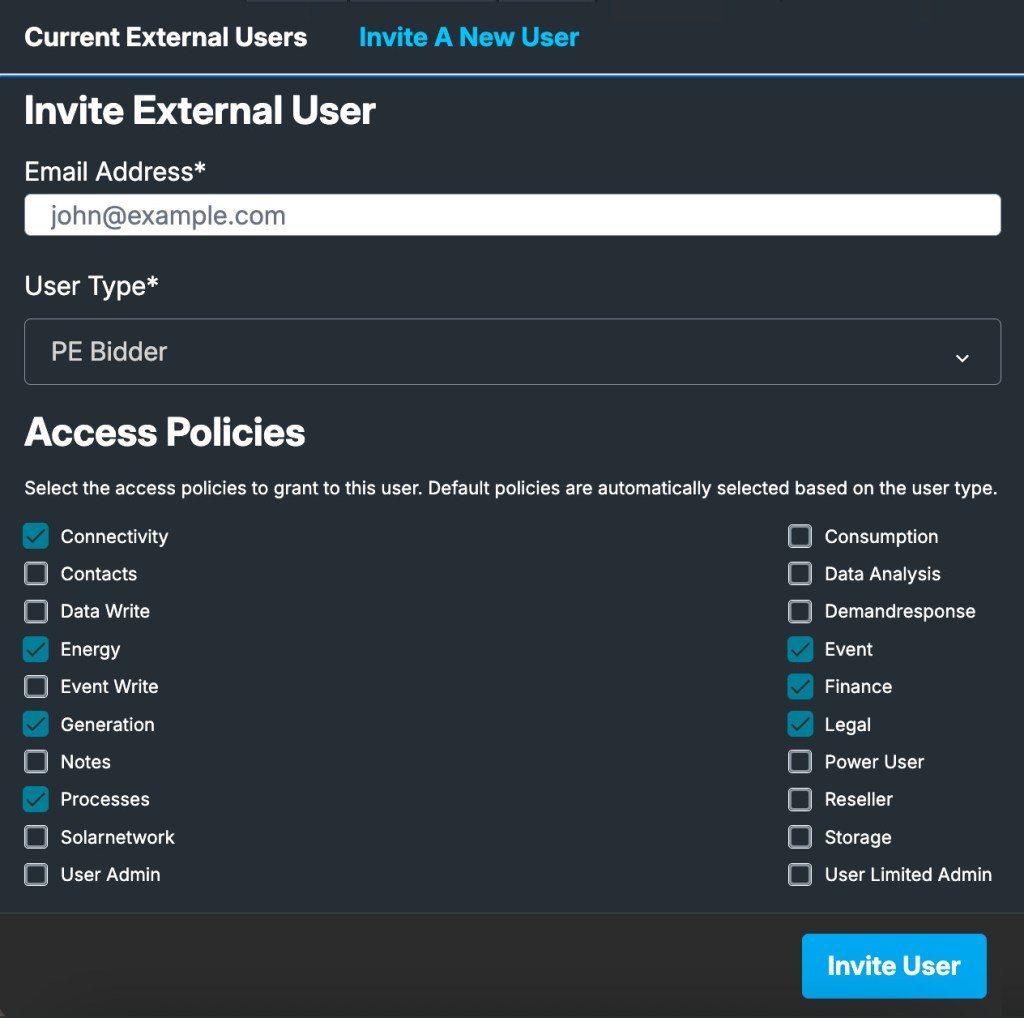The image size is (1024, 1018).
Task: Uncheck the Generation policy checkbox
Action: [x=36, y=725]
